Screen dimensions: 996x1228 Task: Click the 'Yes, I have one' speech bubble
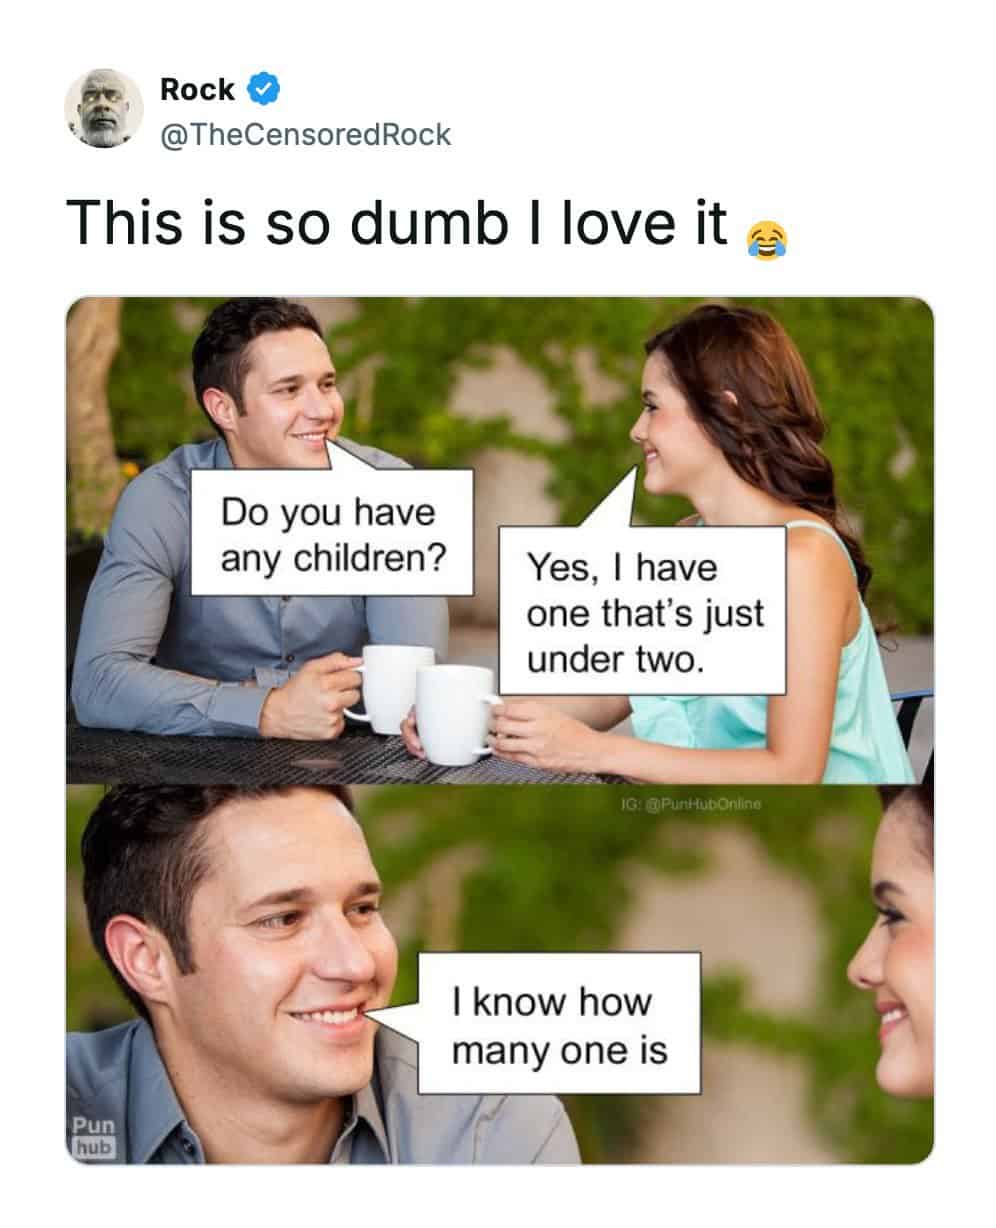[x=642, y=610]
